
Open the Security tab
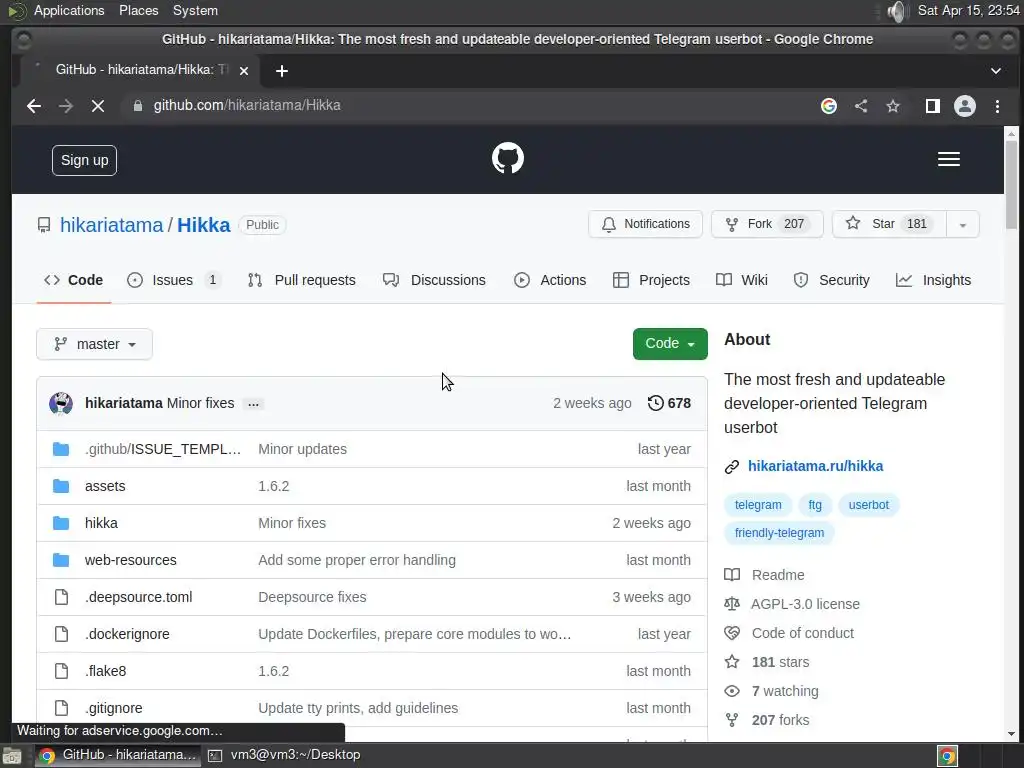pyautogui.click(x=831, y=280)
